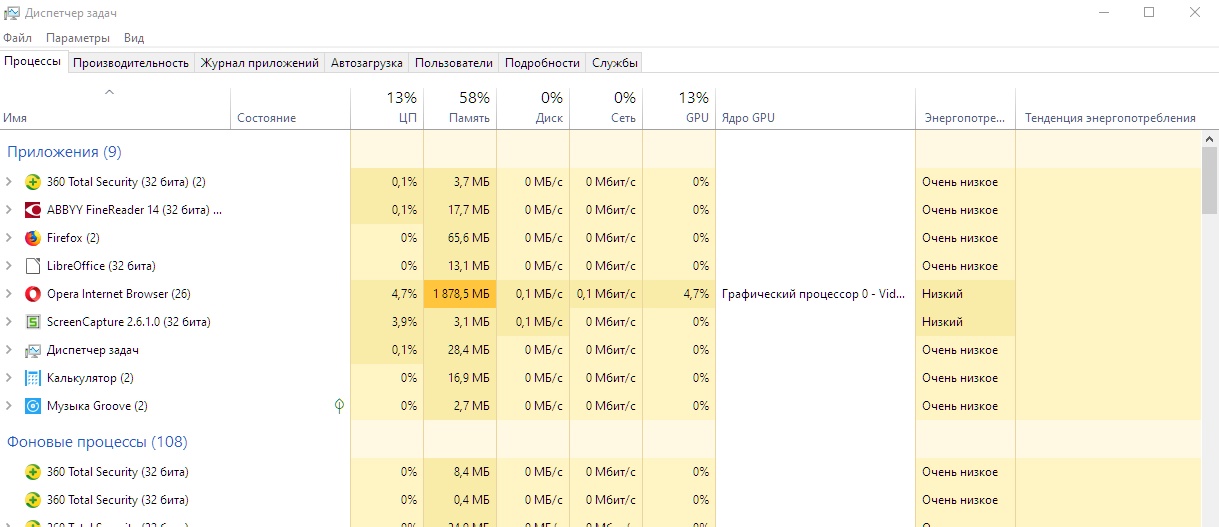Click the LibreOffice document icon
The width and height of the screenshot is (1219, 527).
coord(33,266)
